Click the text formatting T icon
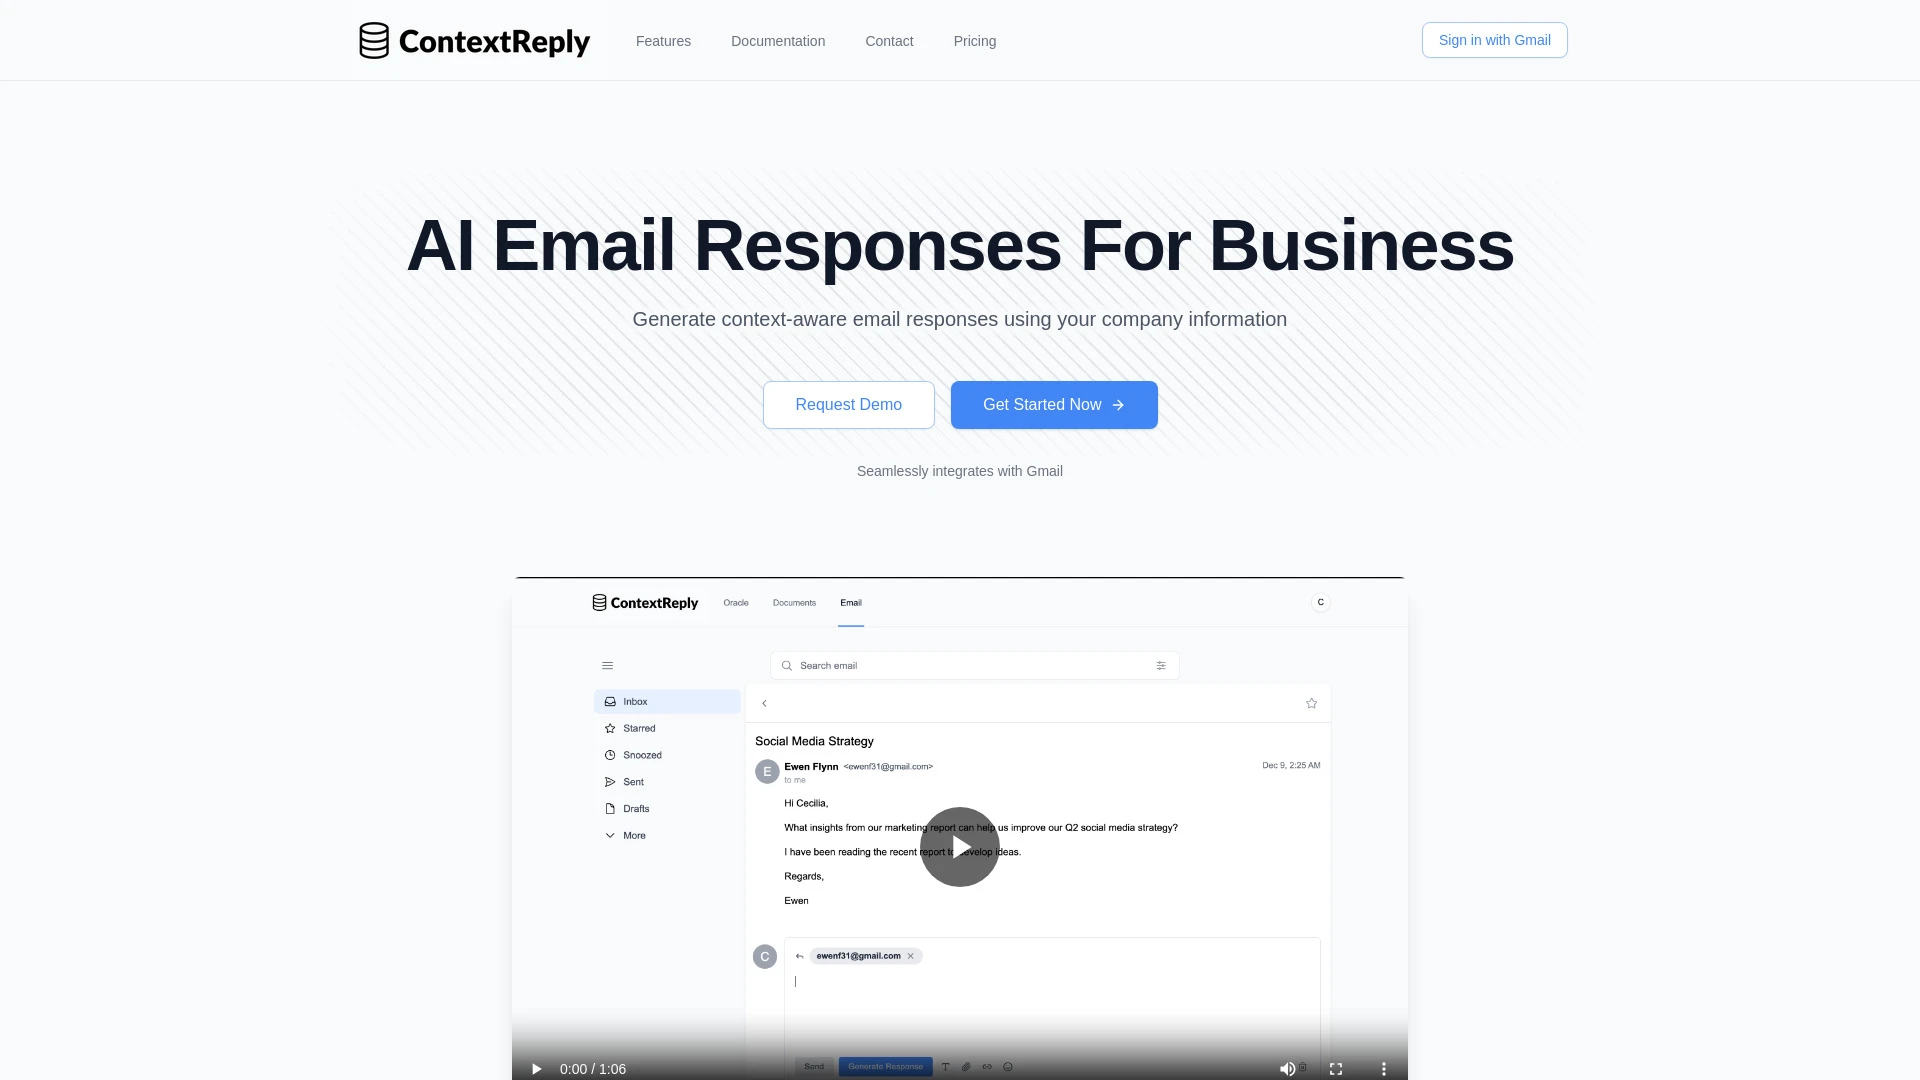 point(945,1065)
